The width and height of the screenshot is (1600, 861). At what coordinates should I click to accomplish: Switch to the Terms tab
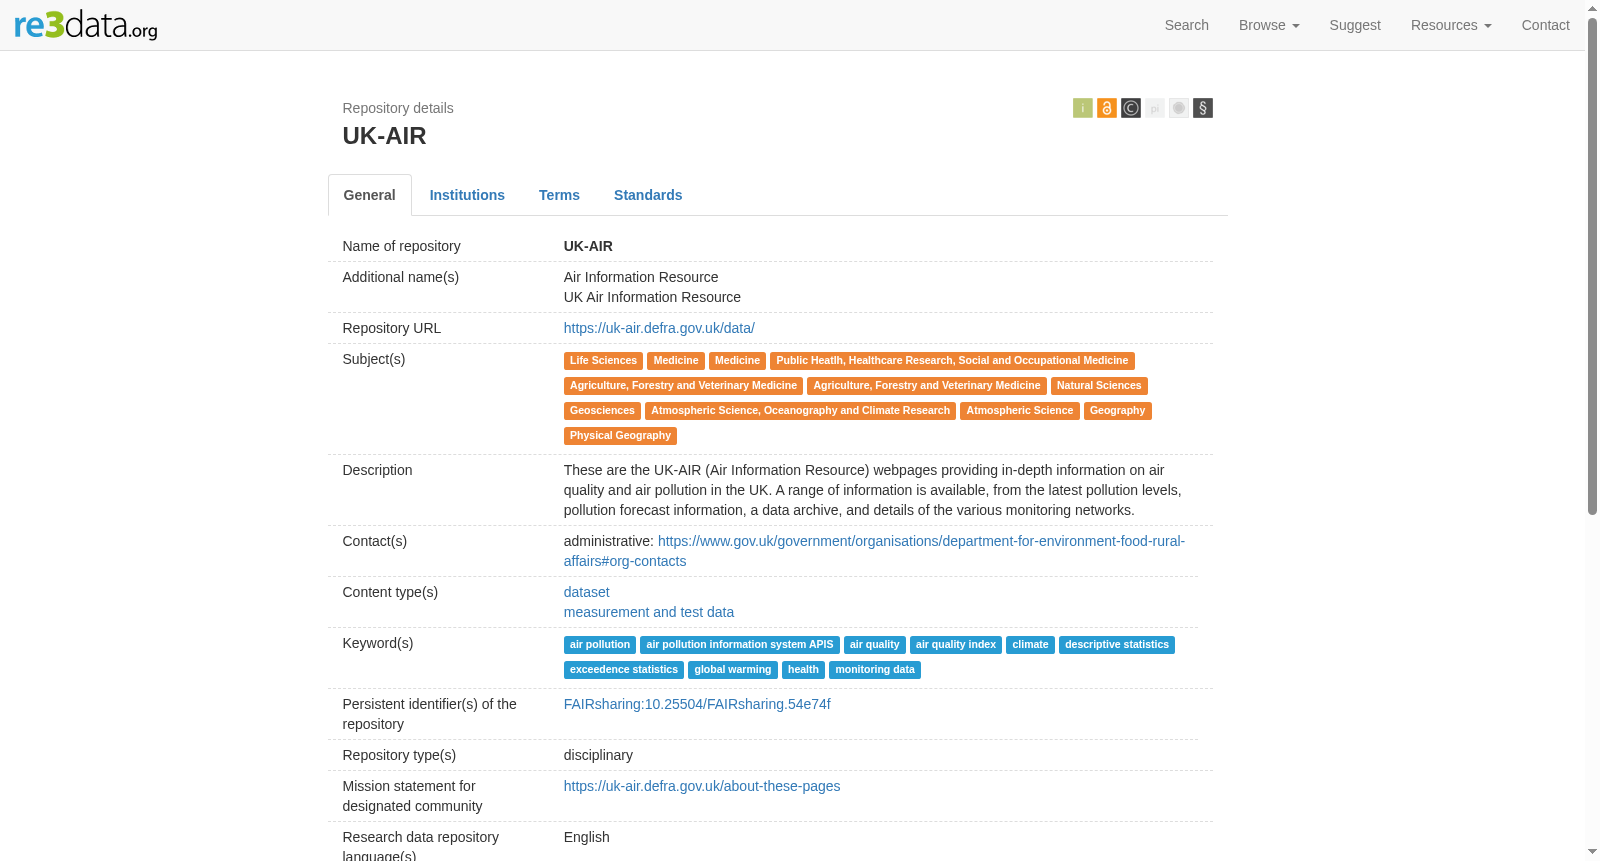(559, 195)
